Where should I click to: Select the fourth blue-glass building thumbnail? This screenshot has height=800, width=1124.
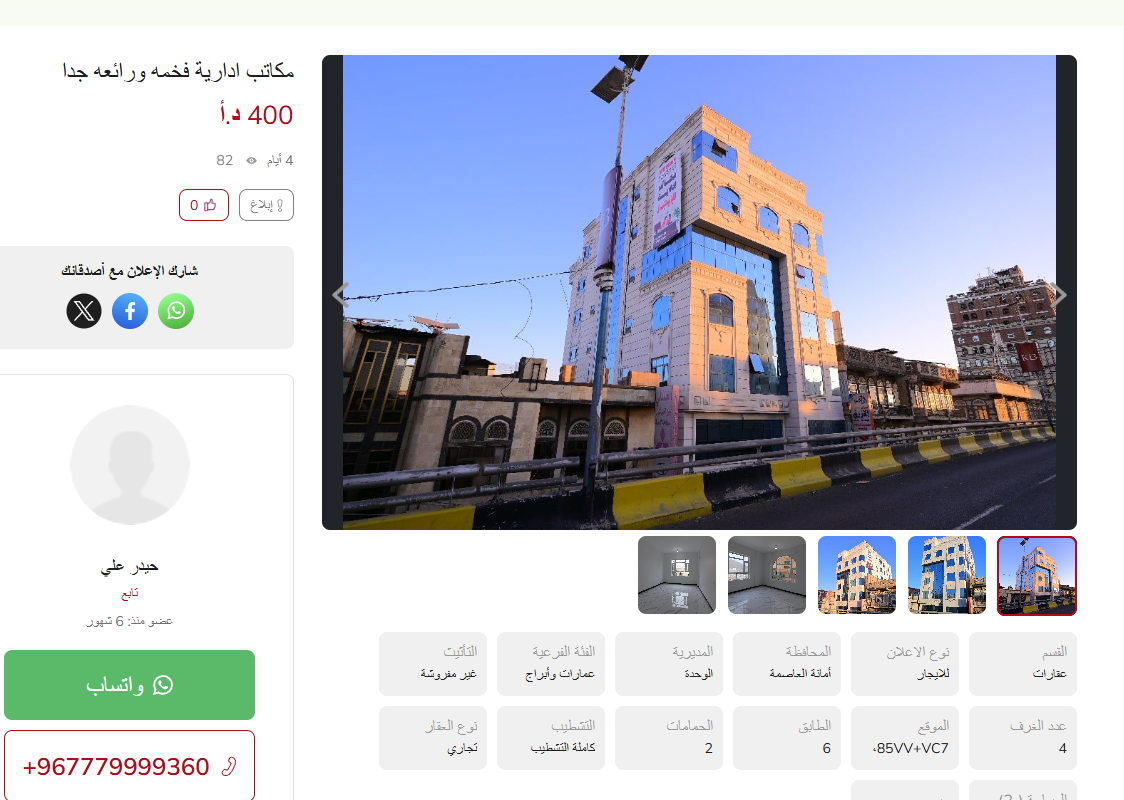click(x=947, y=575)
